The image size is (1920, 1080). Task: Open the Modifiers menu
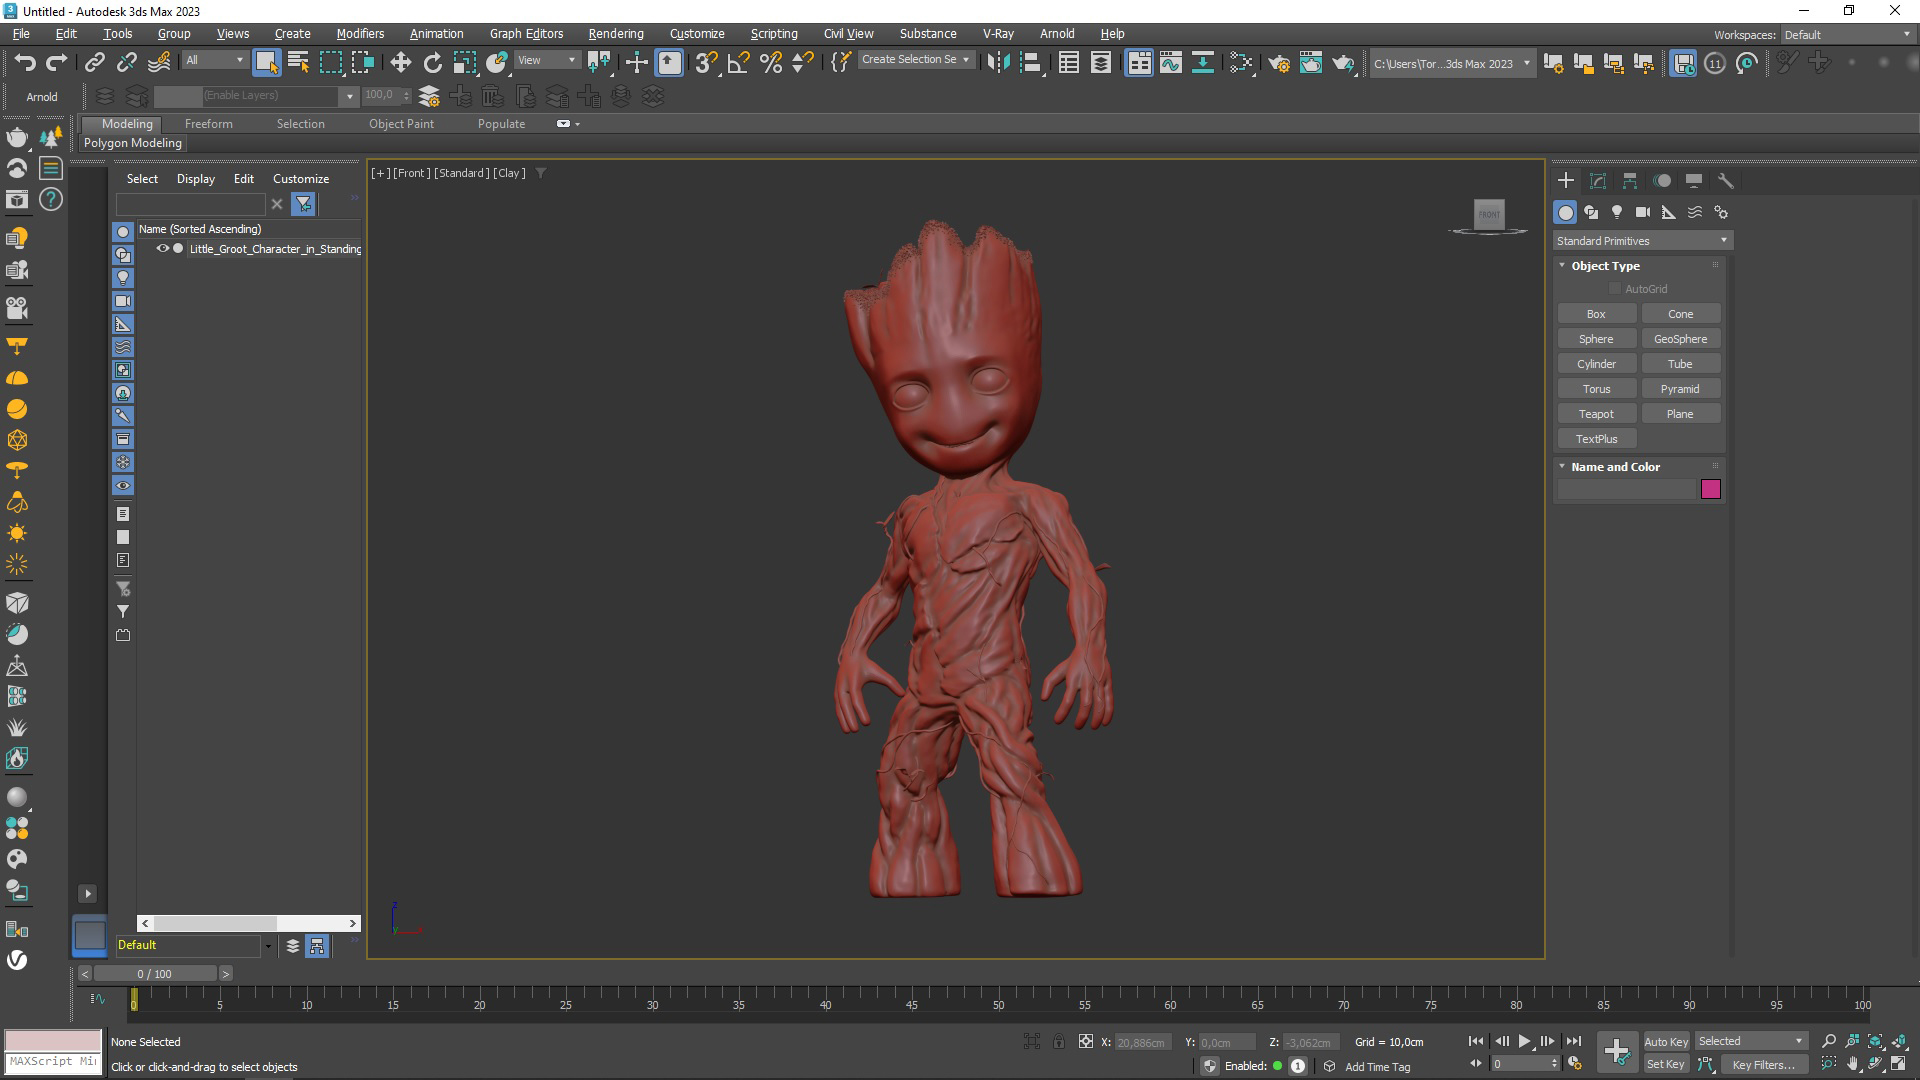360,33
